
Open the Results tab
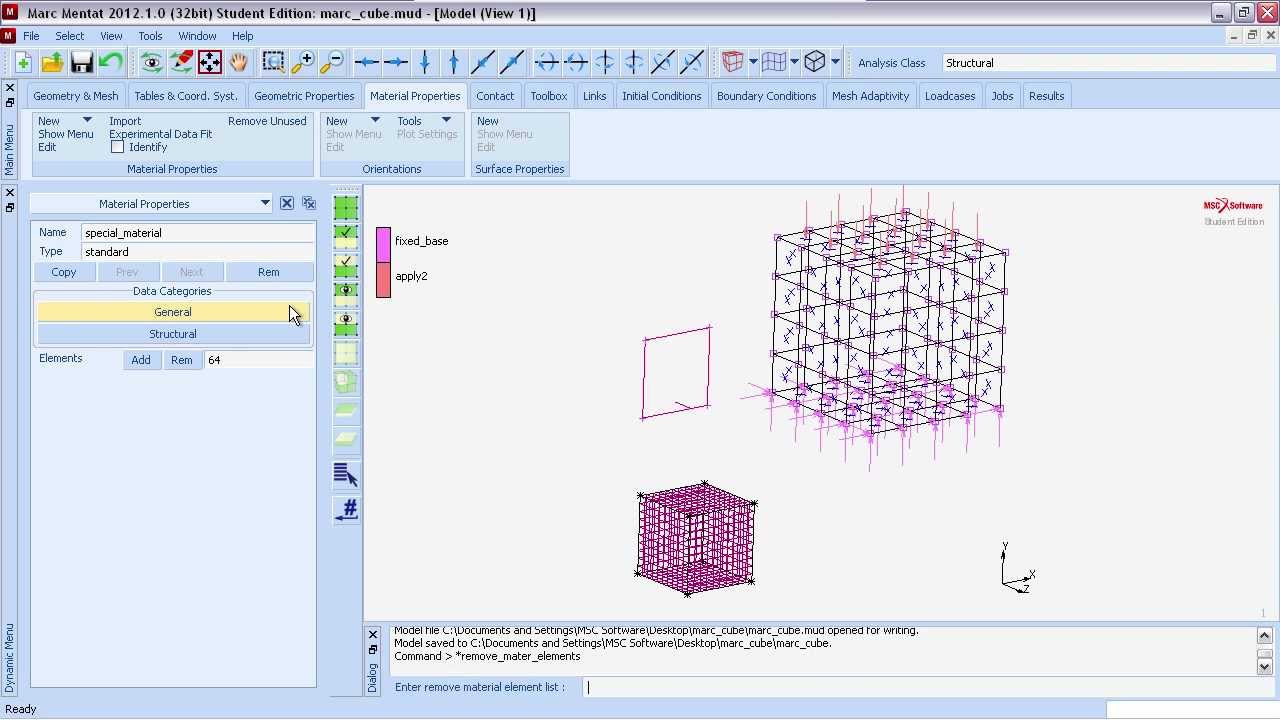click(x=1046, y=96)
